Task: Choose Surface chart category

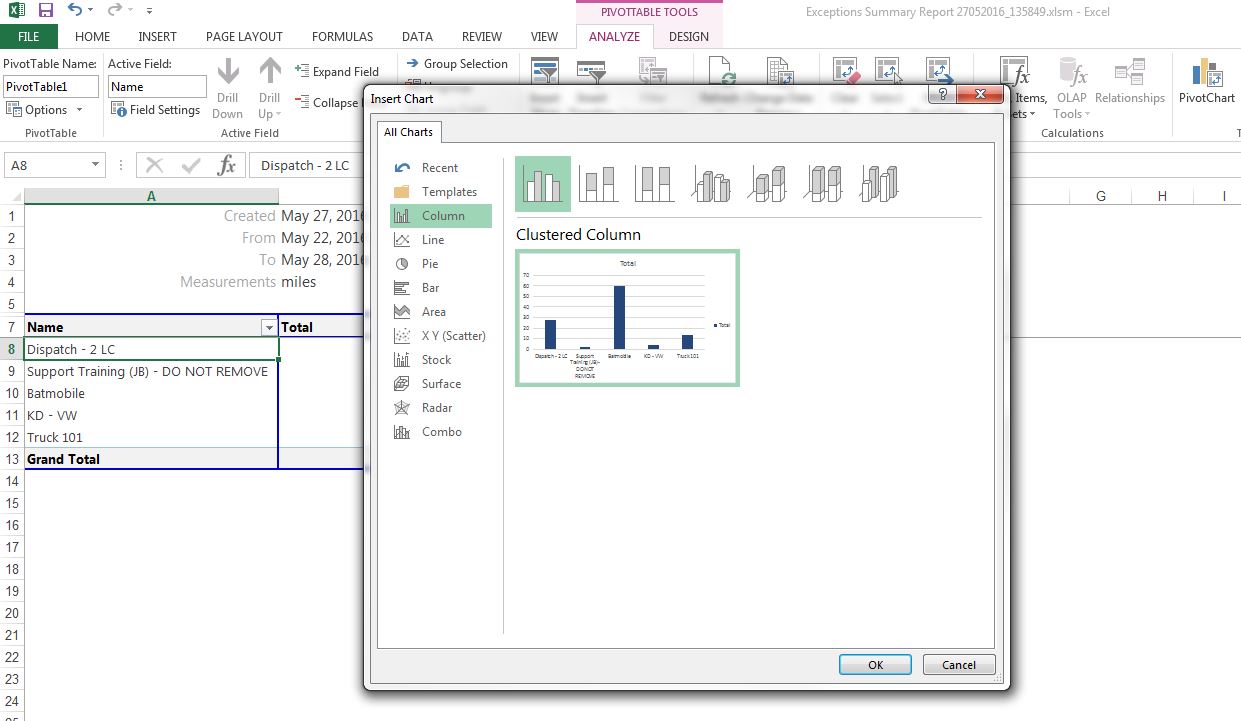Action: click(441, 384)
